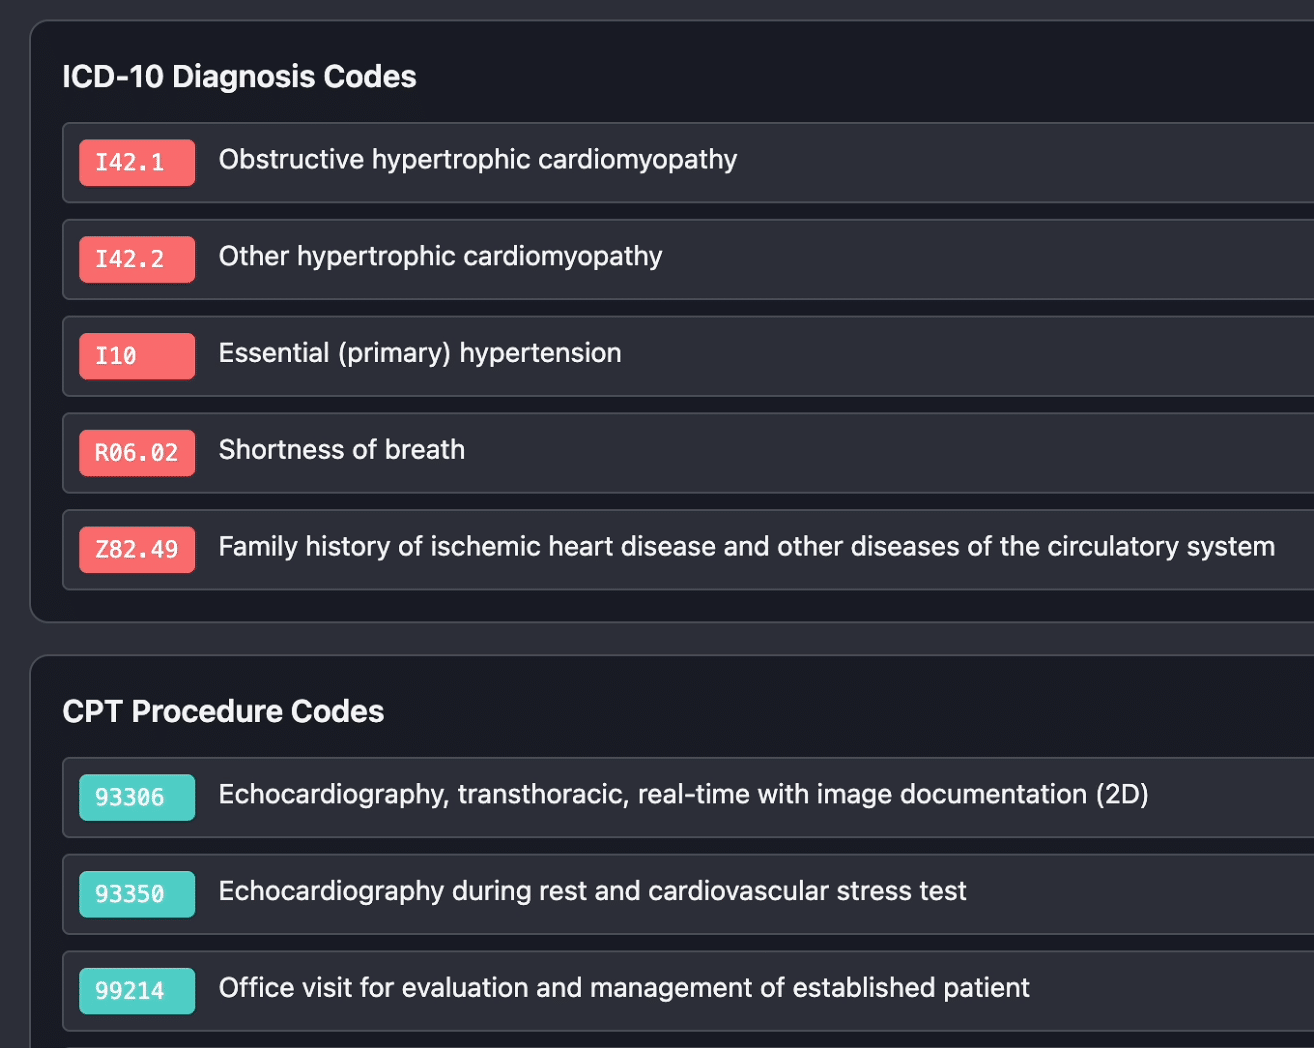
Task: Select the R06.02 diagnosis code badge
Action: point(137,453)
